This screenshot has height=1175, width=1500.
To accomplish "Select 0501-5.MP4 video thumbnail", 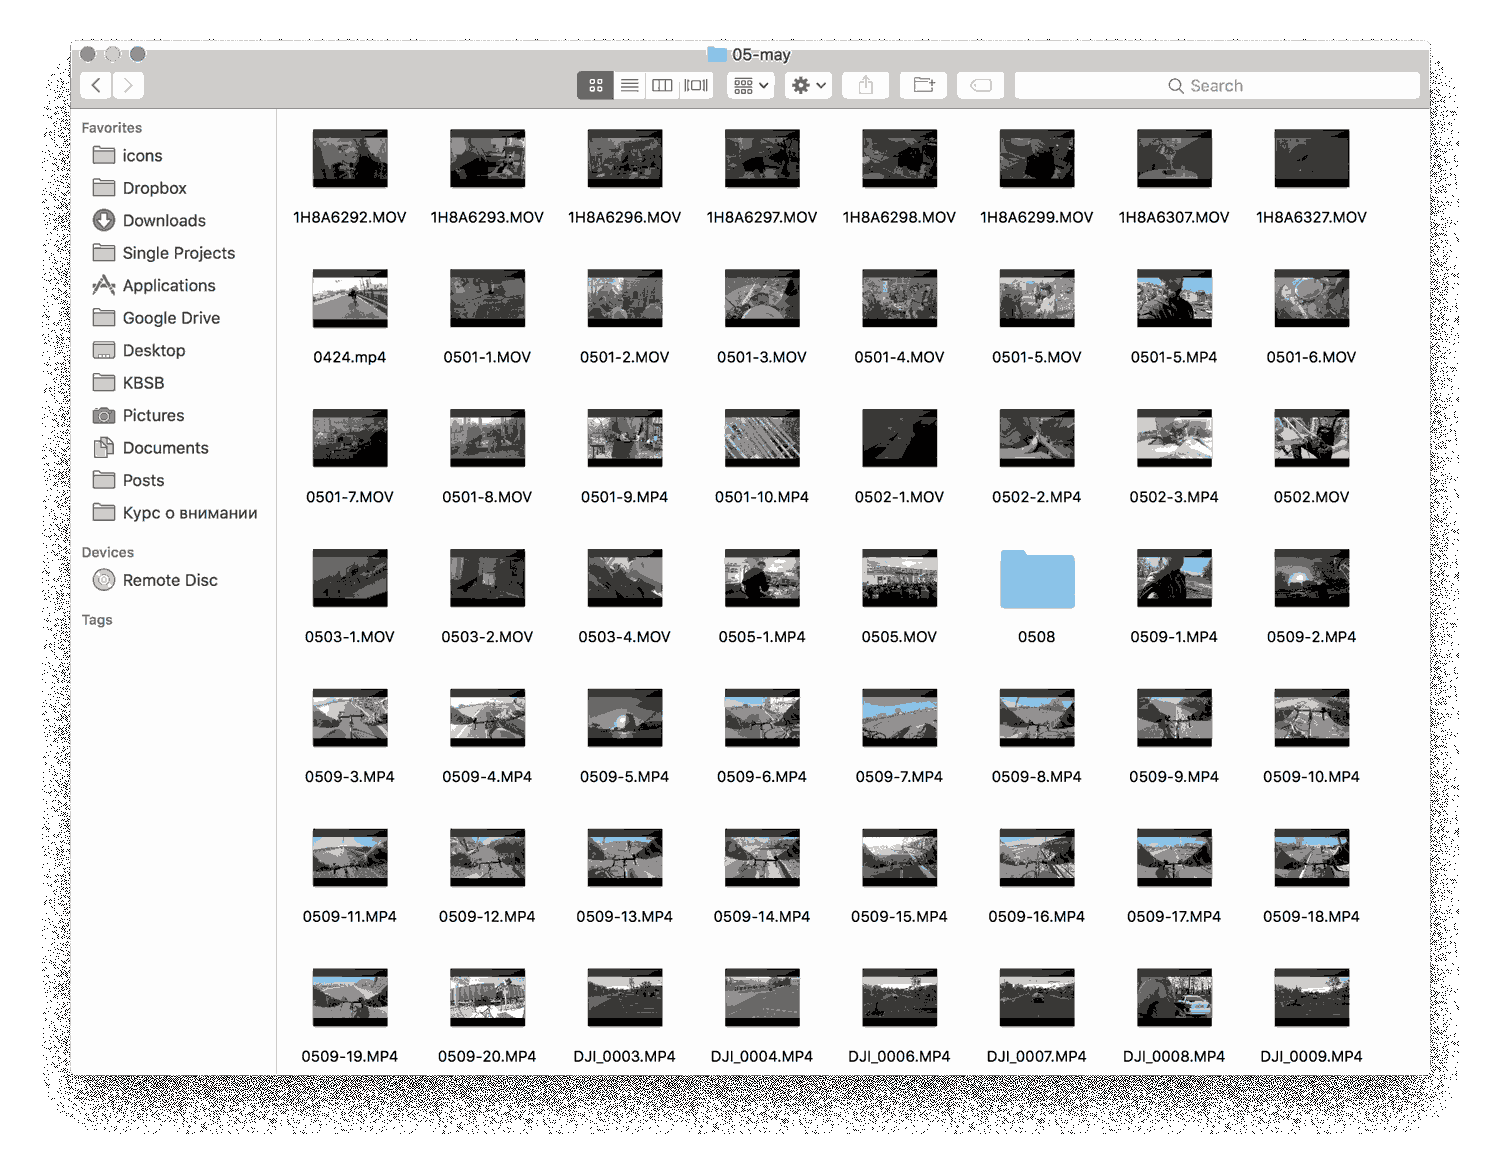I will 1174,298.
